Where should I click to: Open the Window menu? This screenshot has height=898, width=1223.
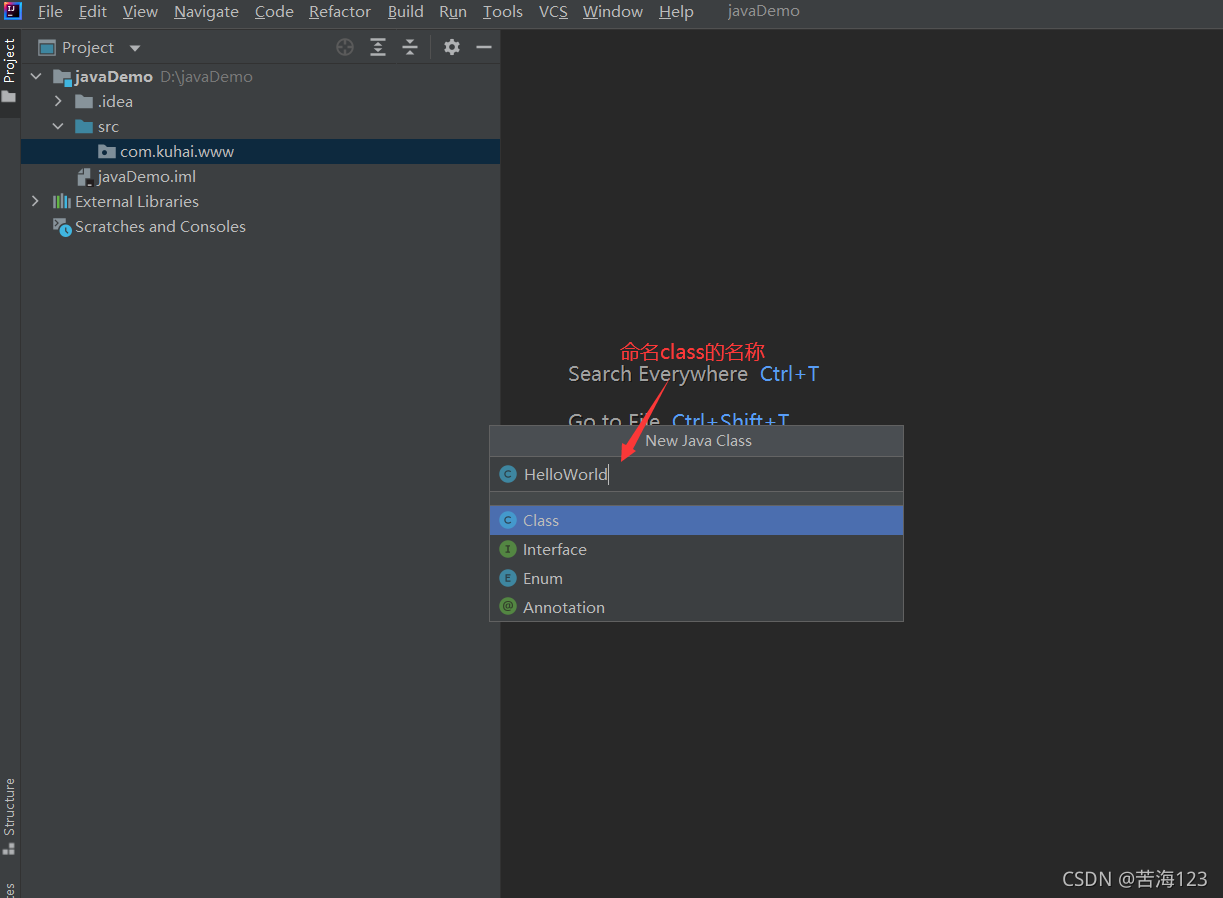pos(613,12)
